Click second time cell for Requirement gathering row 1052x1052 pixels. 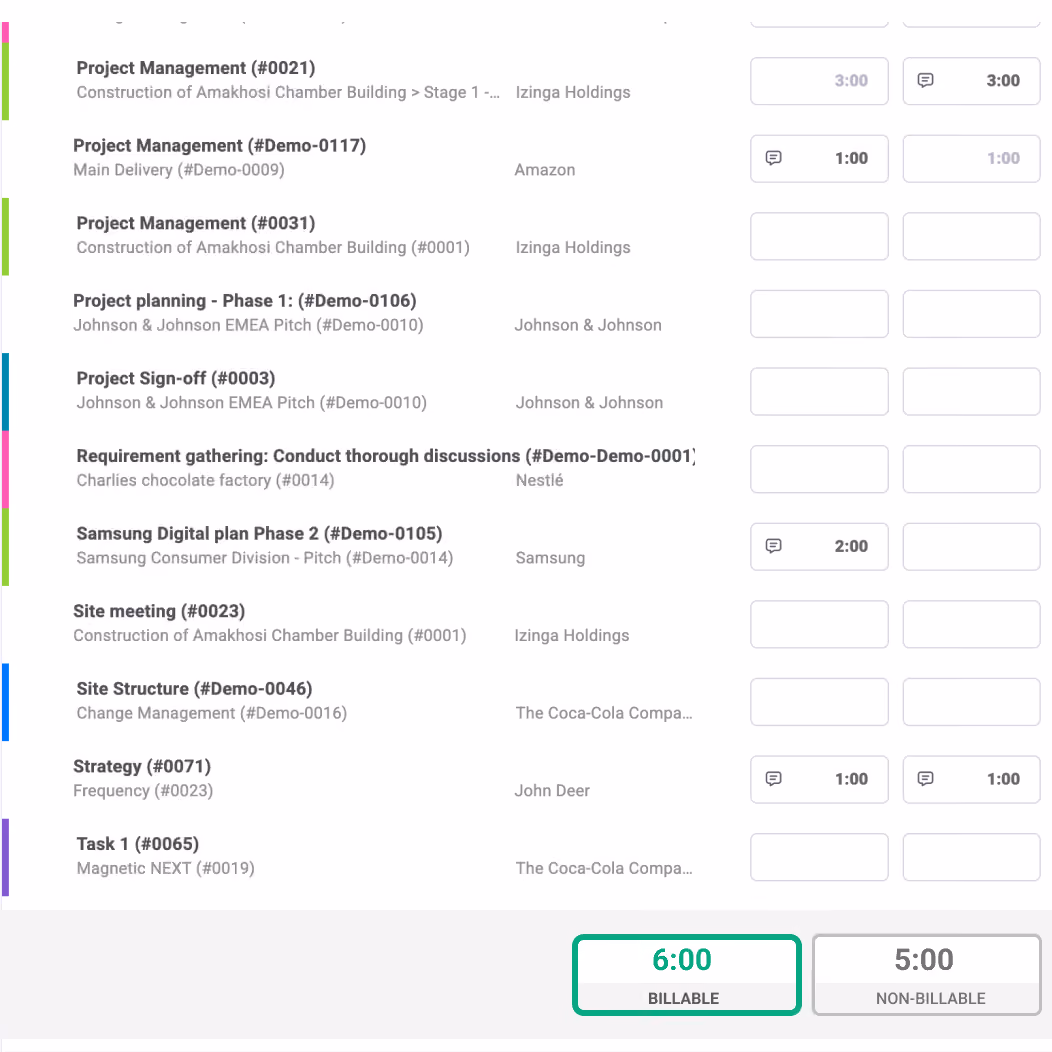point(971,469)
